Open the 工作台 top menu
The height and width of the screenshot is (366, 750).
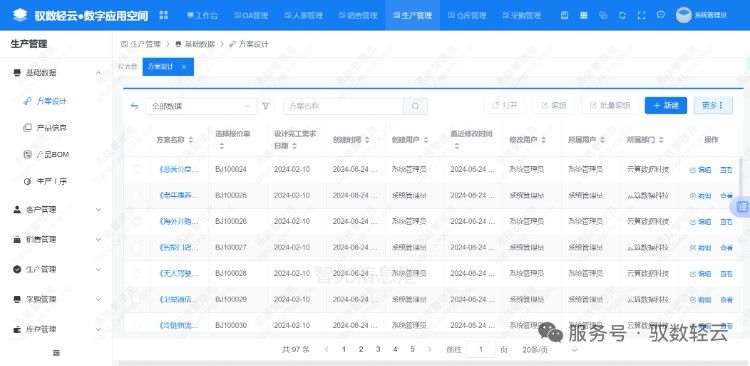point(202,15)
